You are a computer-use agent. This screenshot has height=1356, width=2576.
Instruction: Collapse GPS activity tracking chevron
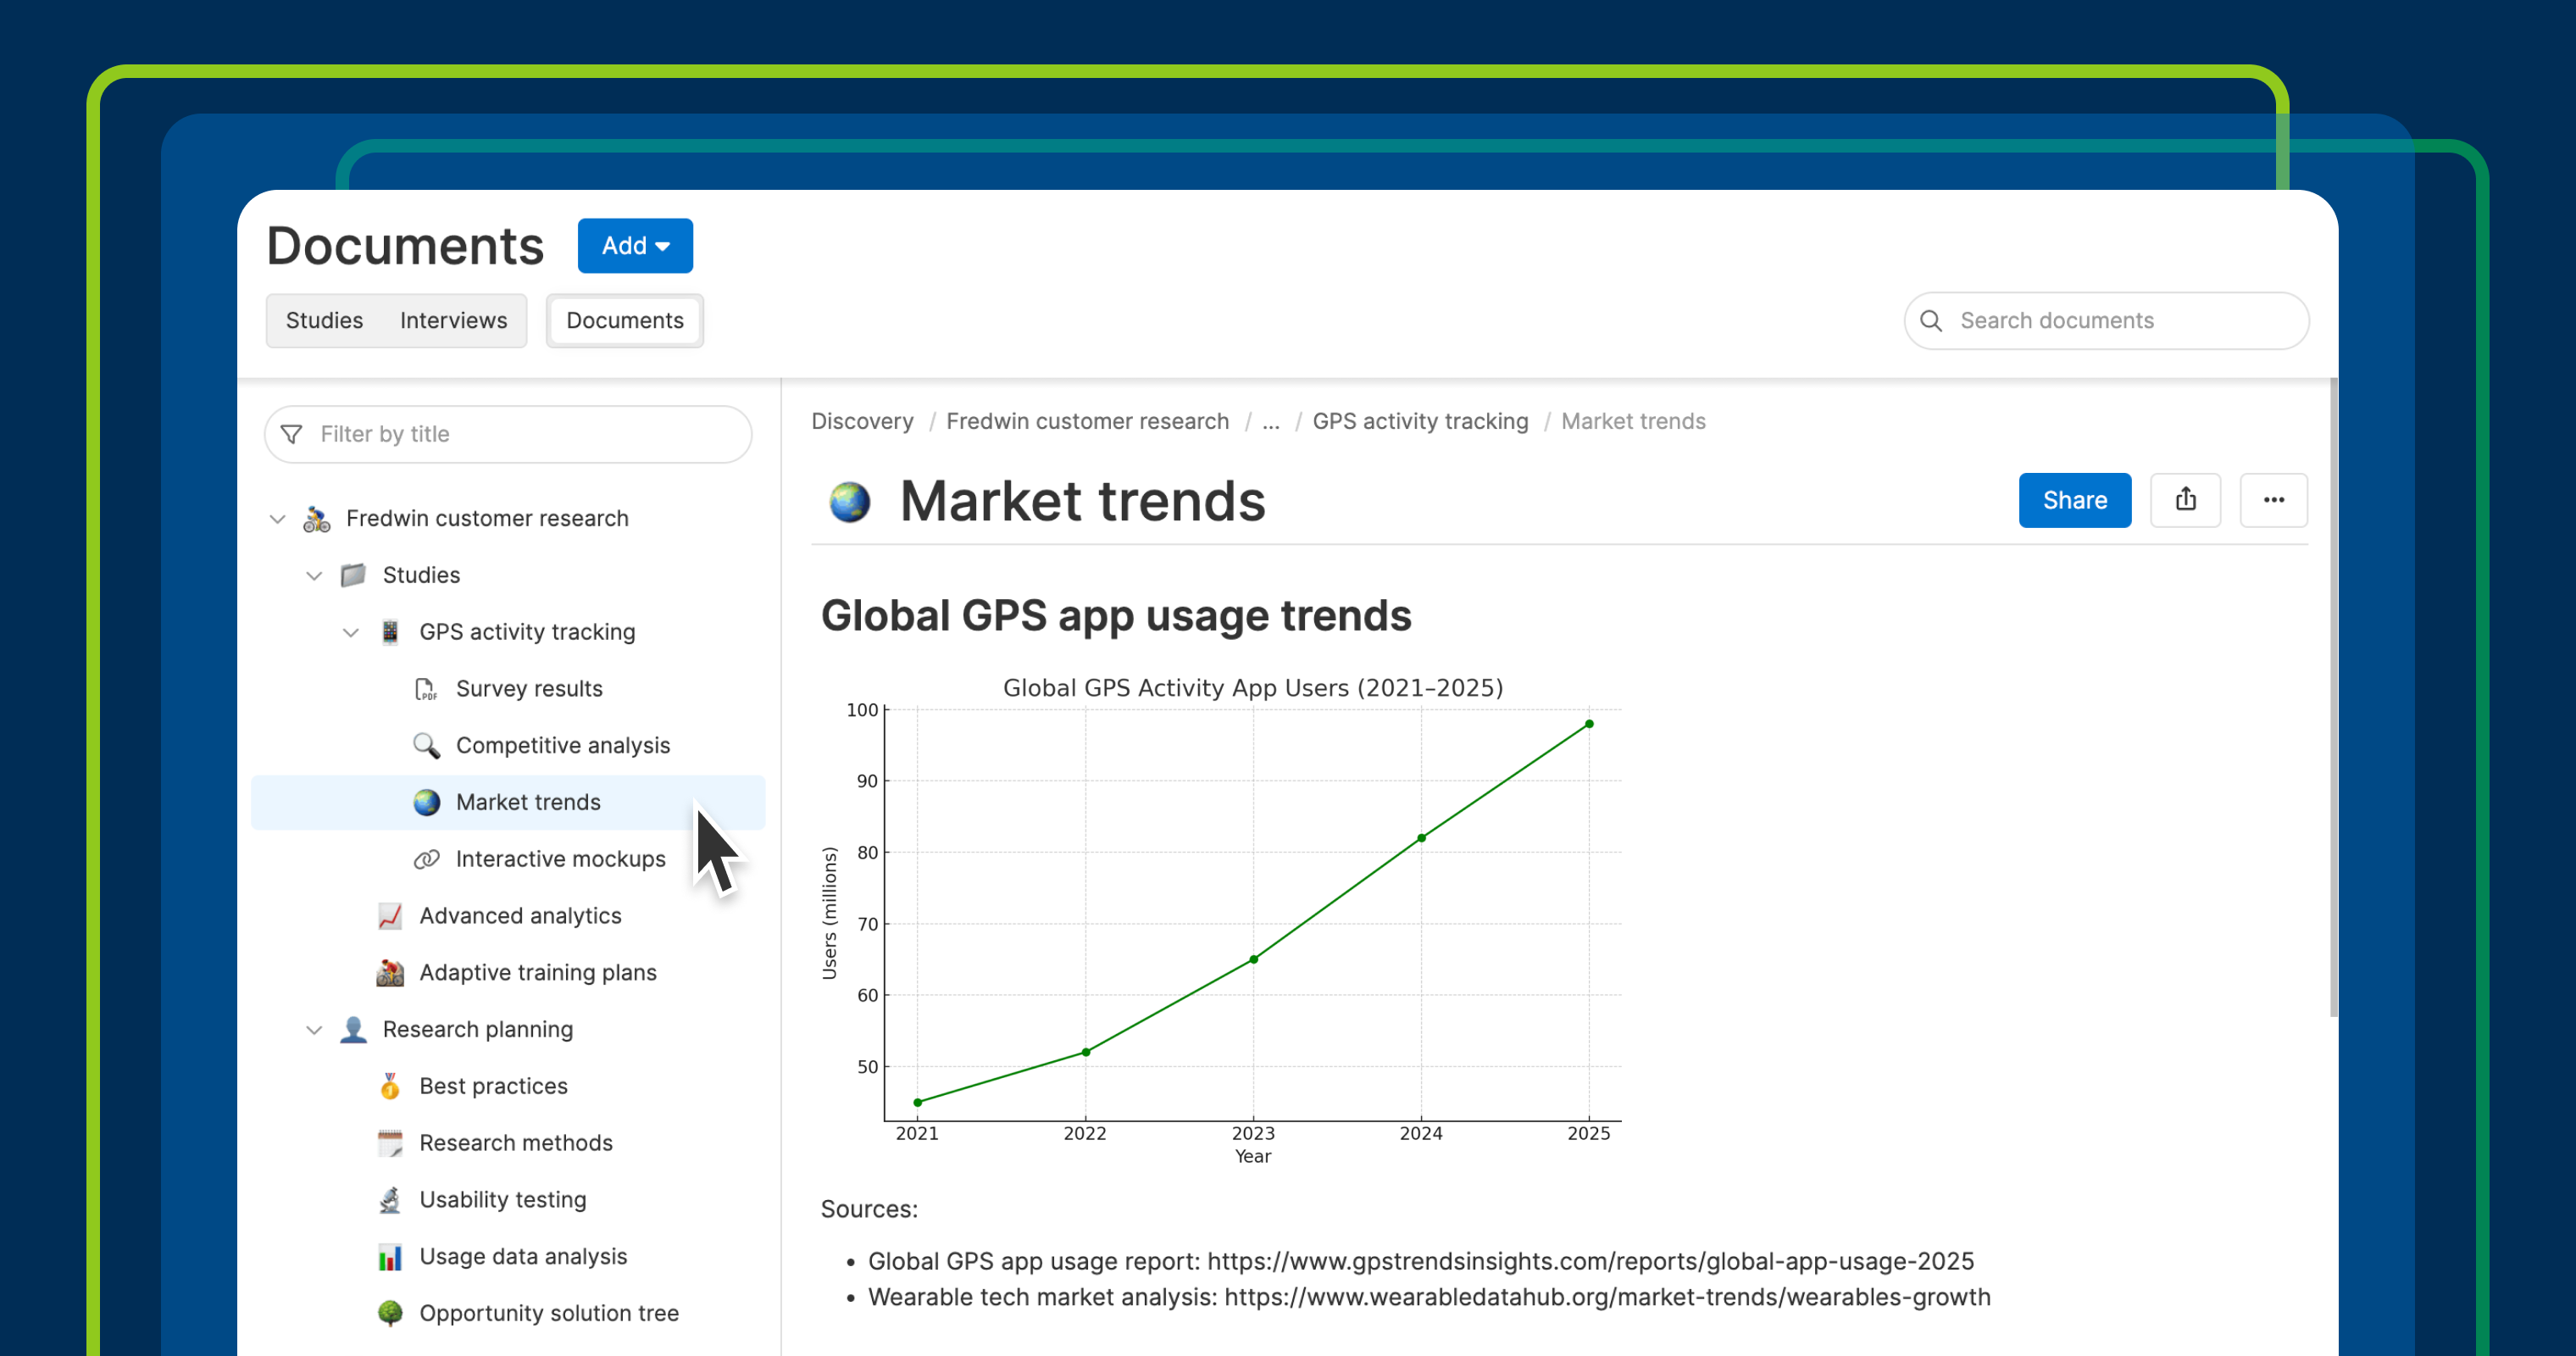click(351, 632)
